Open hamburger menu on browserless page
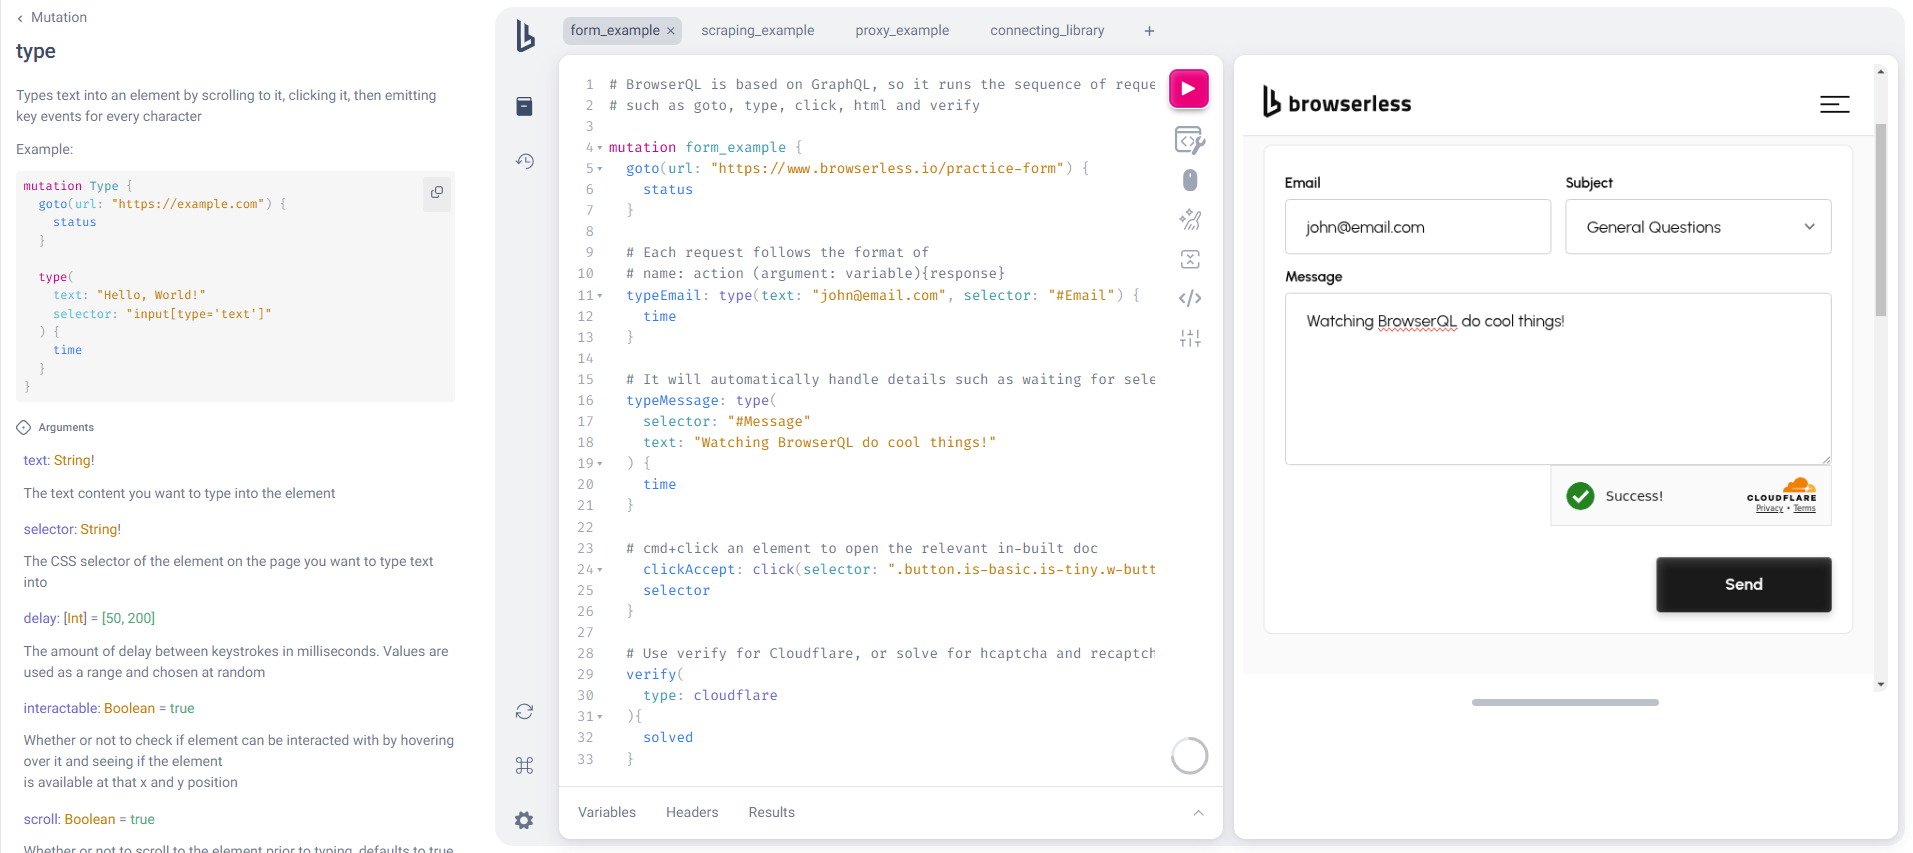 (1834, 104)
